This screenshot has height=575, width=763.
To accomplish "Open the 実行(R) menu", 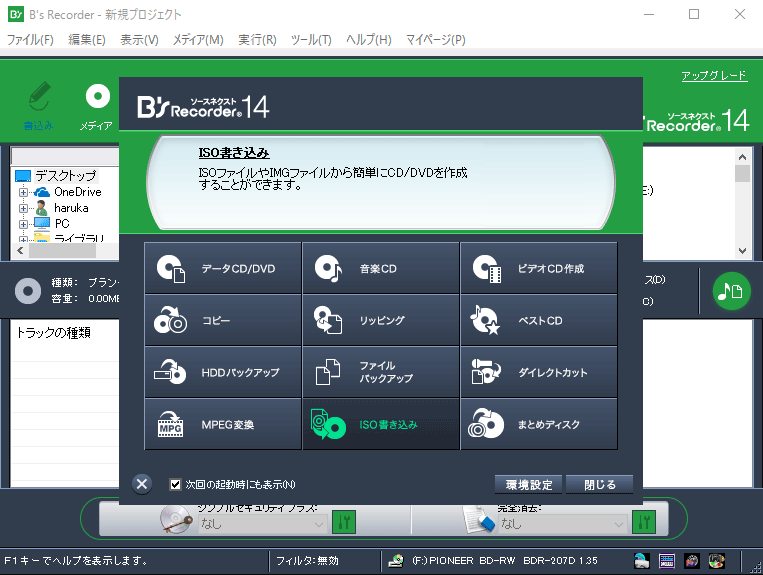I will pos(257,39).
